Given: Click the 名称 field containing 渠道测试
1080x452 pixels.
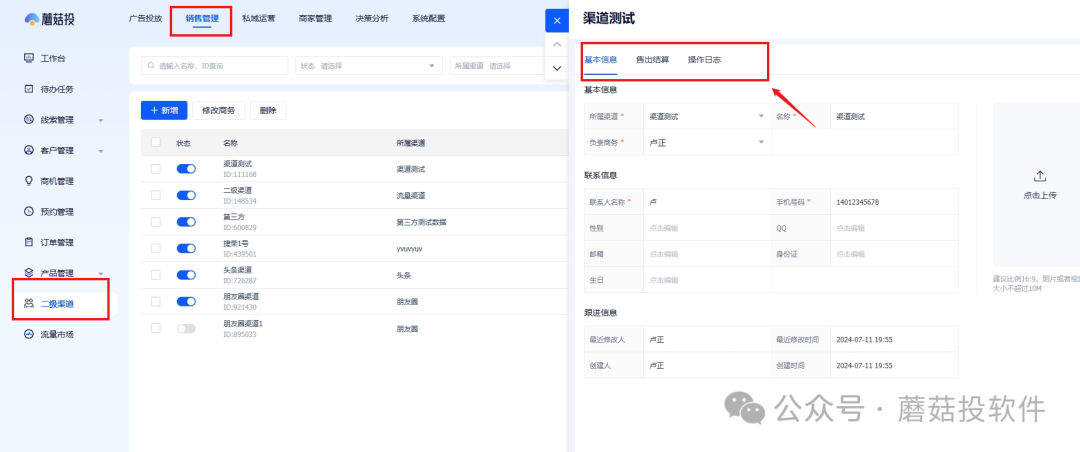Looking at the screenshot, I should (894, 116).
